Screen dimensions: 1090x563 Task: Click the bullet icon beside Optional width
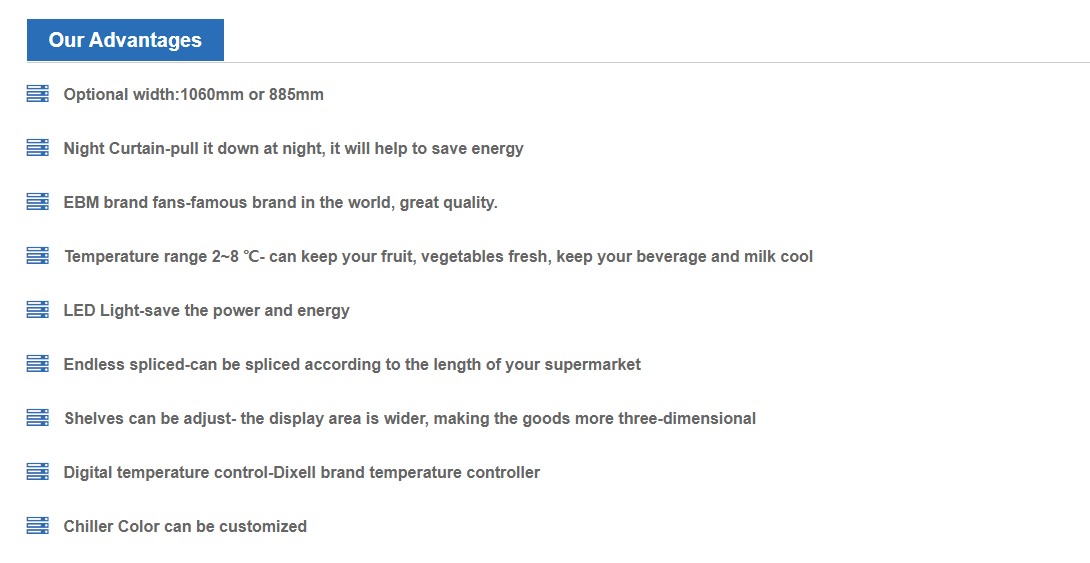(x=37, y=94)
